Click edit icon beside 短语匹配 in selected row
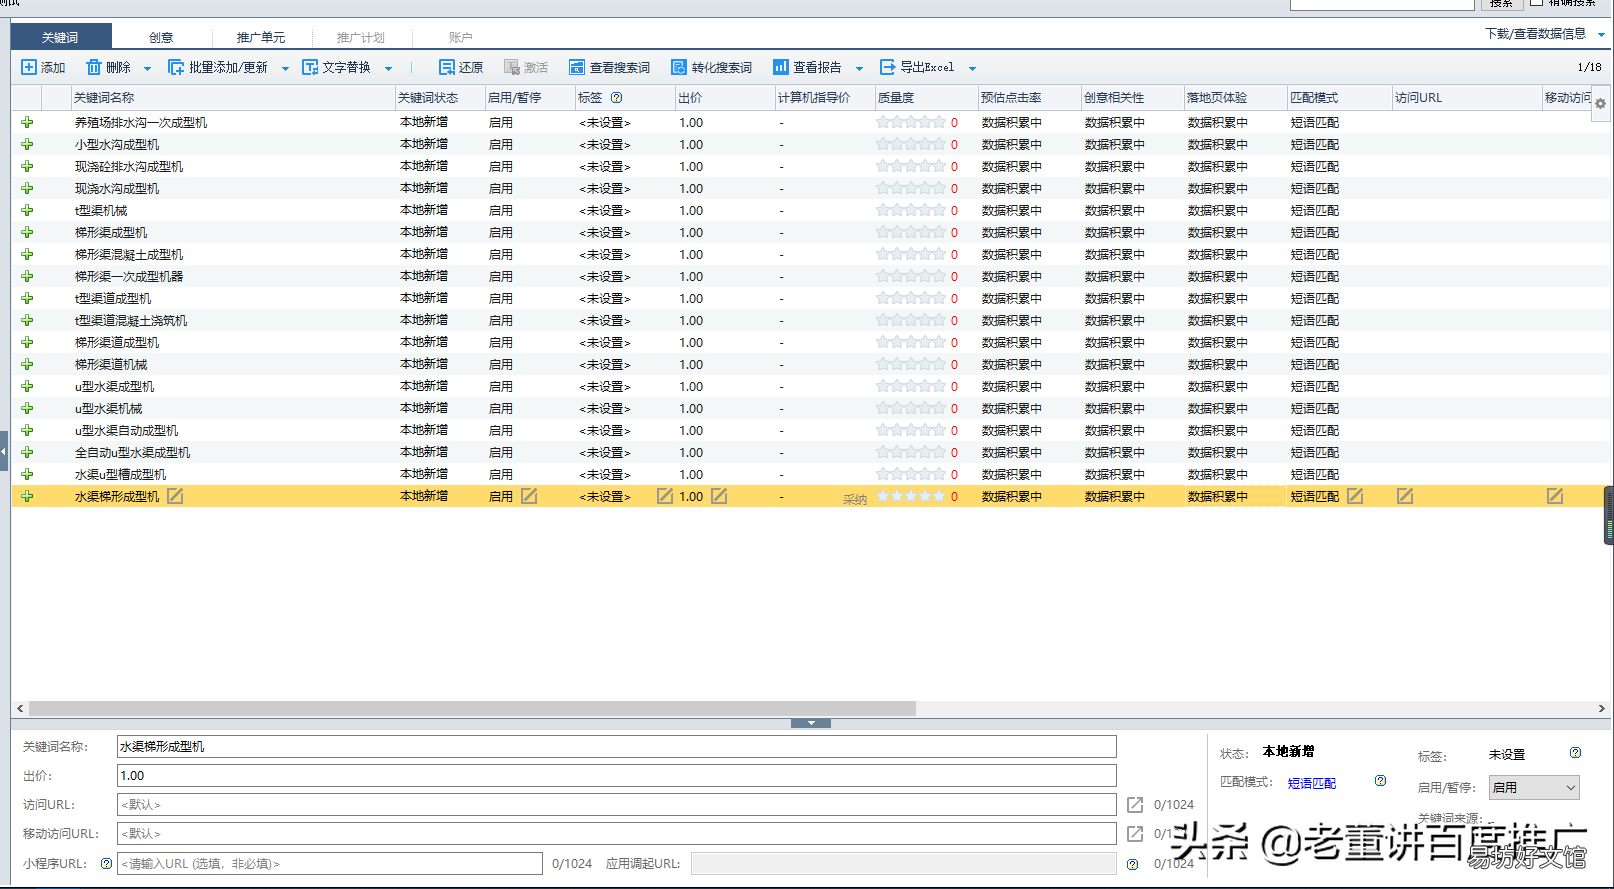 click(1355, 496)
